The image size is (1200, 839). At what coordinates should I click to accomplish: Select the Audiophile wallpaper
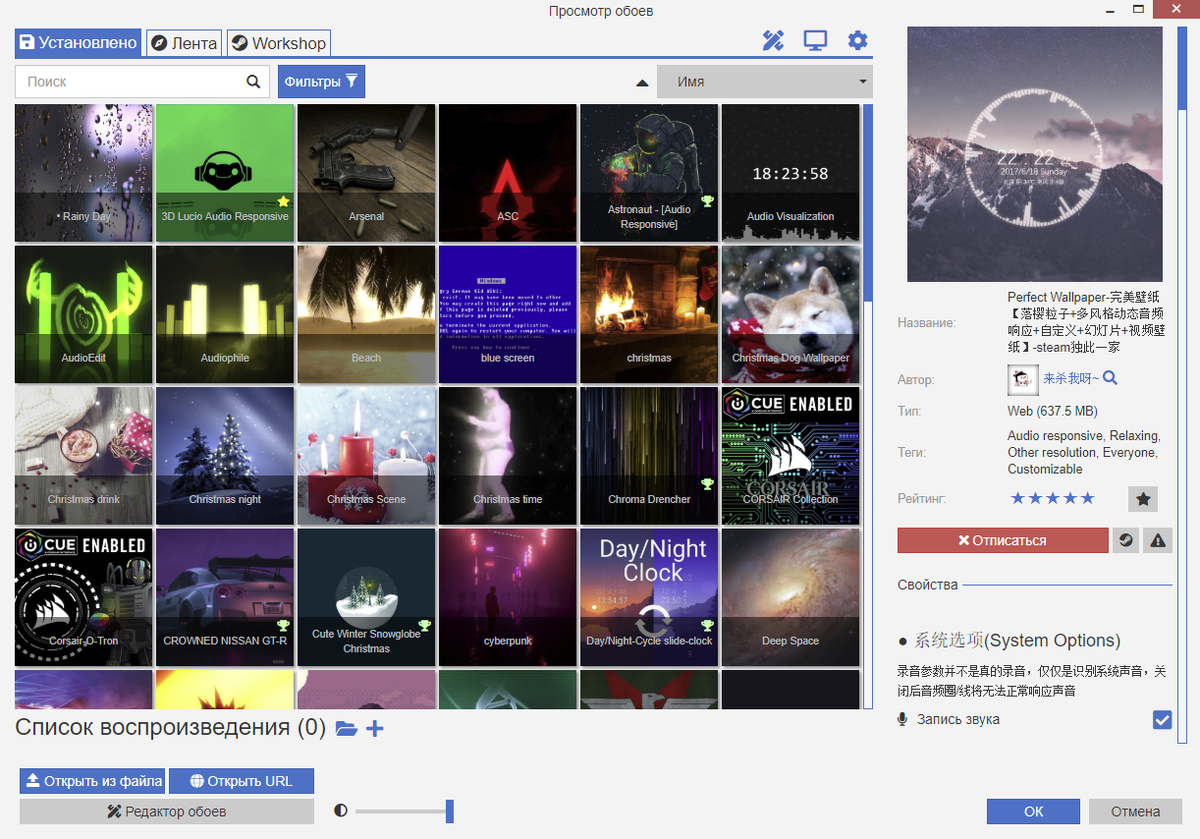click(x=225, y=315)
